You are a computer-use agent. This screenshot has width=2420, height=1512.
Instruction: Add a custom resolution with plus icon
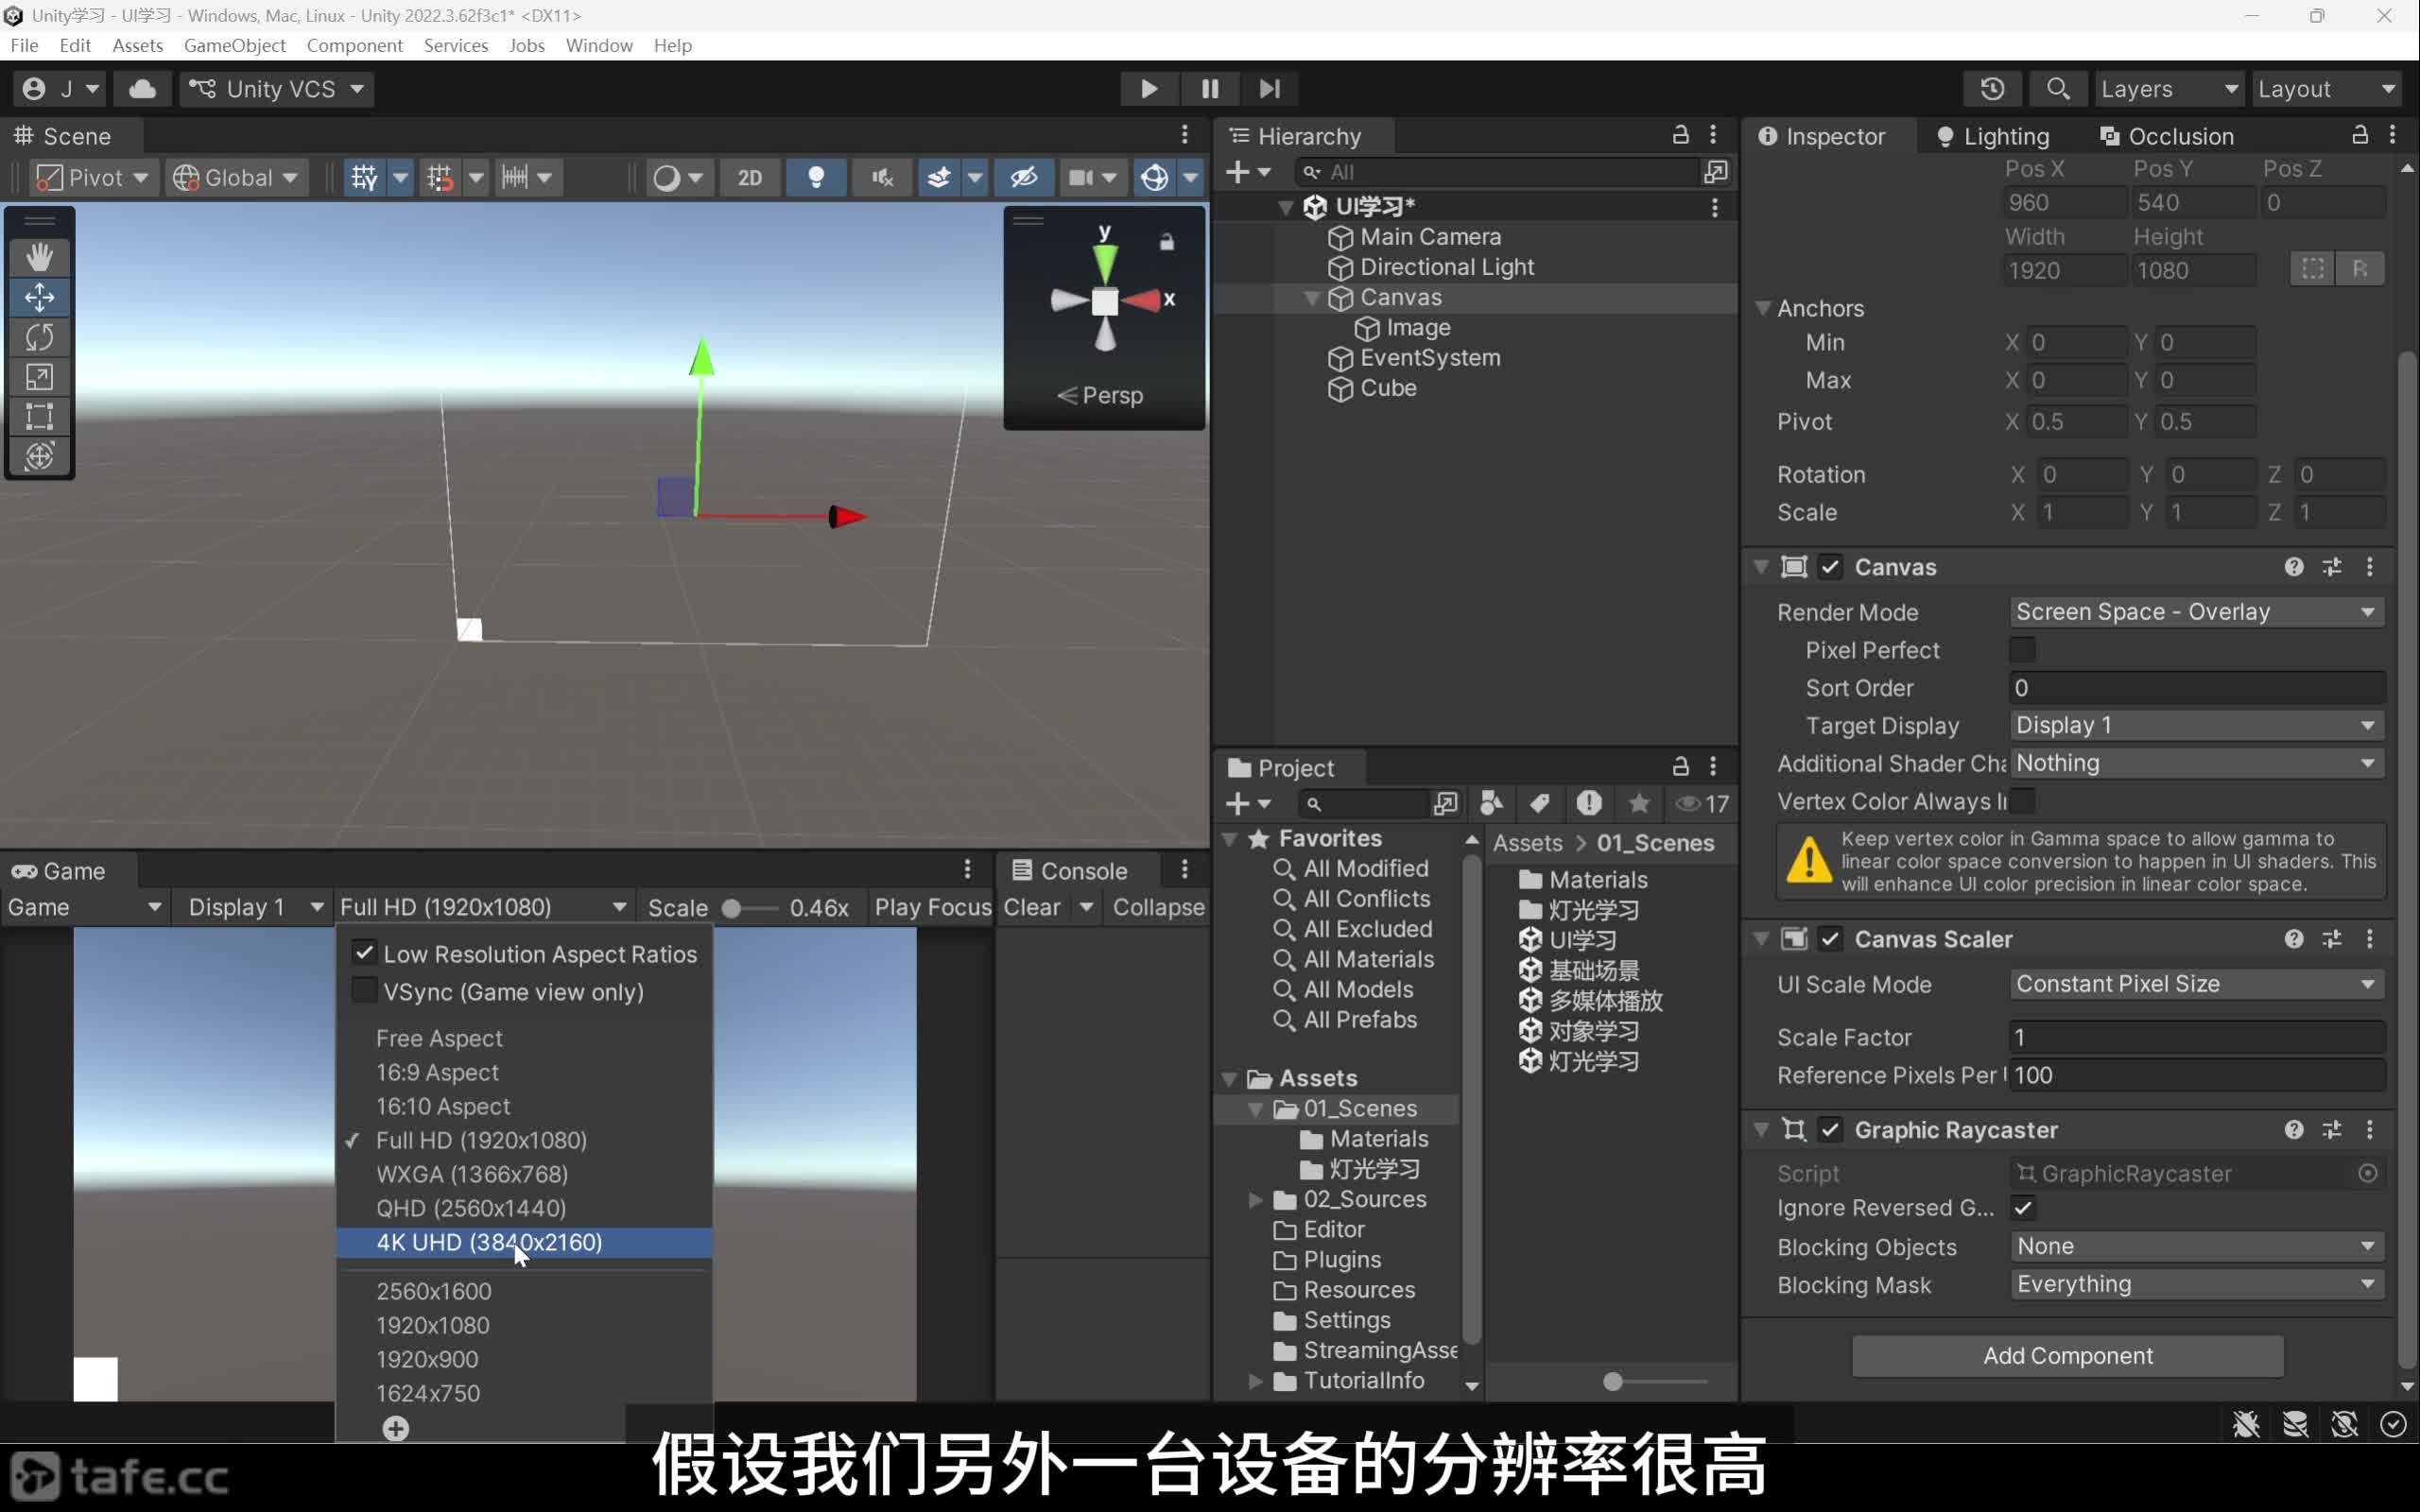pos(396,1428)
